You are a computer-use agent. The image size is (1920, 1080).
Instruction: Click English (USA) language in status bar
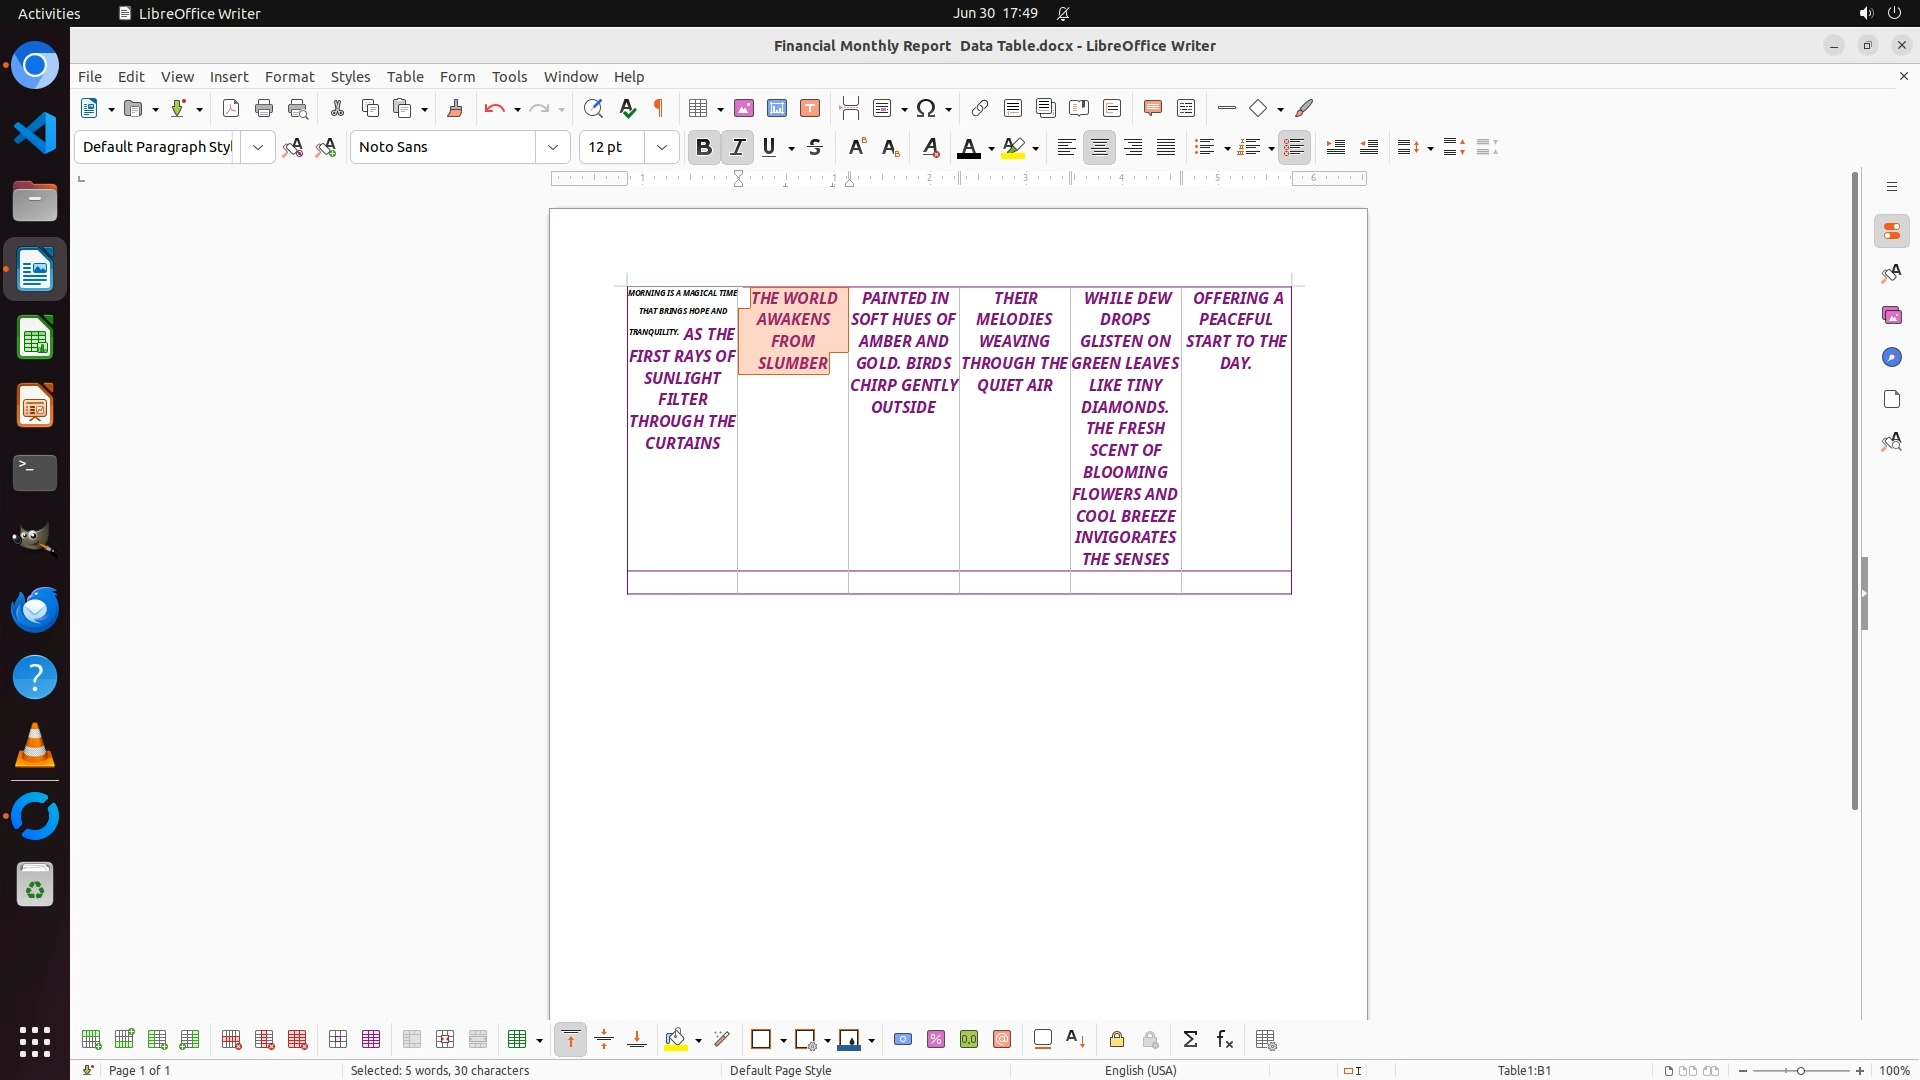pos(1140,1070)
